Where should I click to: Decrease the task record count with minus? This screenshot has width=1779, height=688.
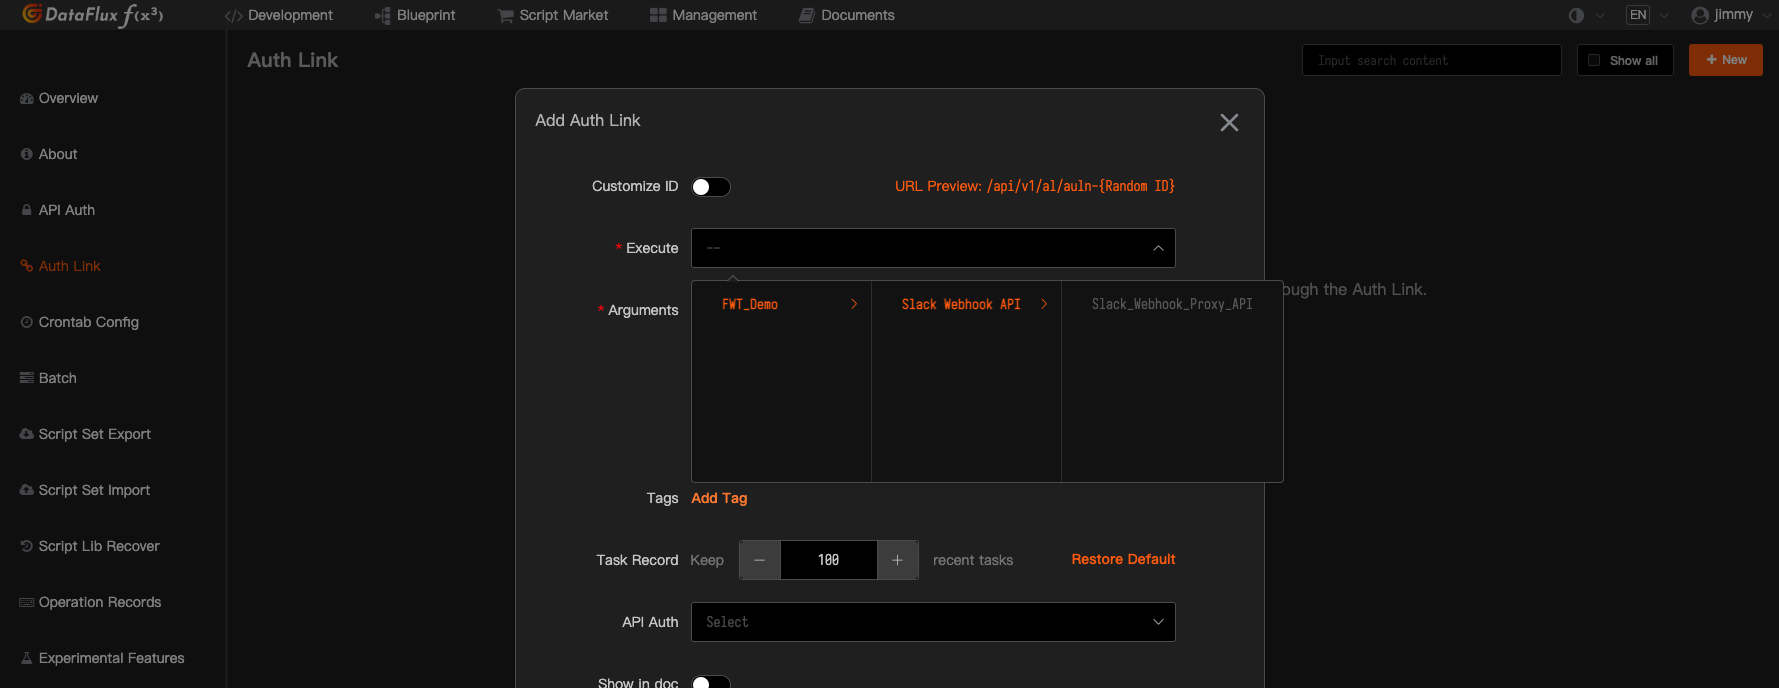click(760, 560)
